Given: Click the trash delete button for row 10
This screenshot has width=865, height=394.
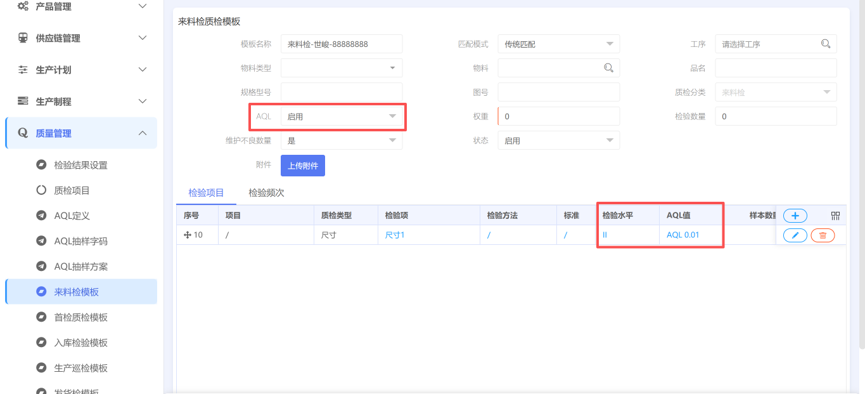Looking at the screenshot, I should [x=823, y=236].
